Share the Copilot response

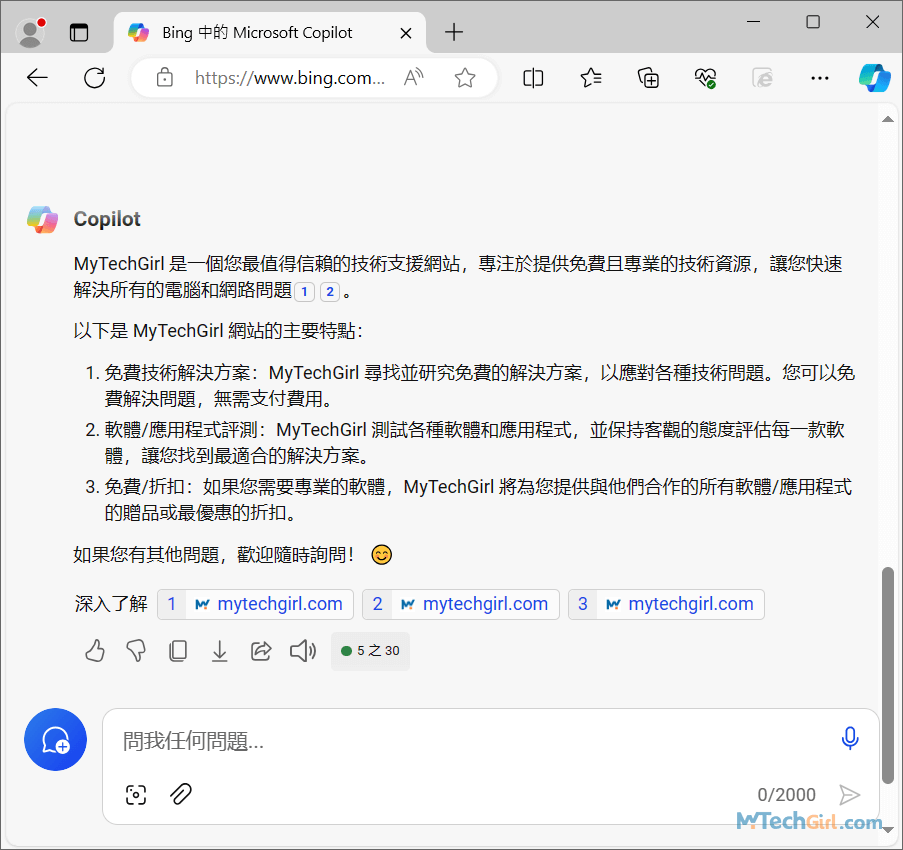261,651
